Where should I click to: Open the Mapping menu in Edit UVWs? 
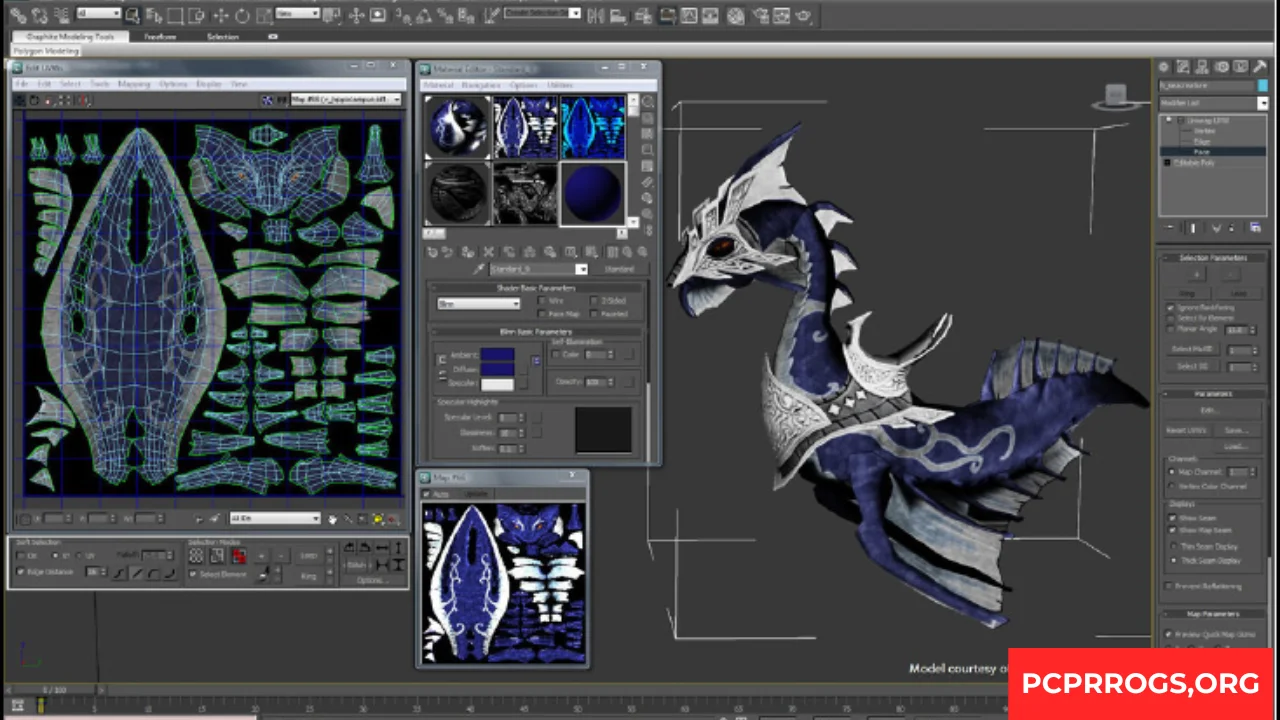[134, 84]
